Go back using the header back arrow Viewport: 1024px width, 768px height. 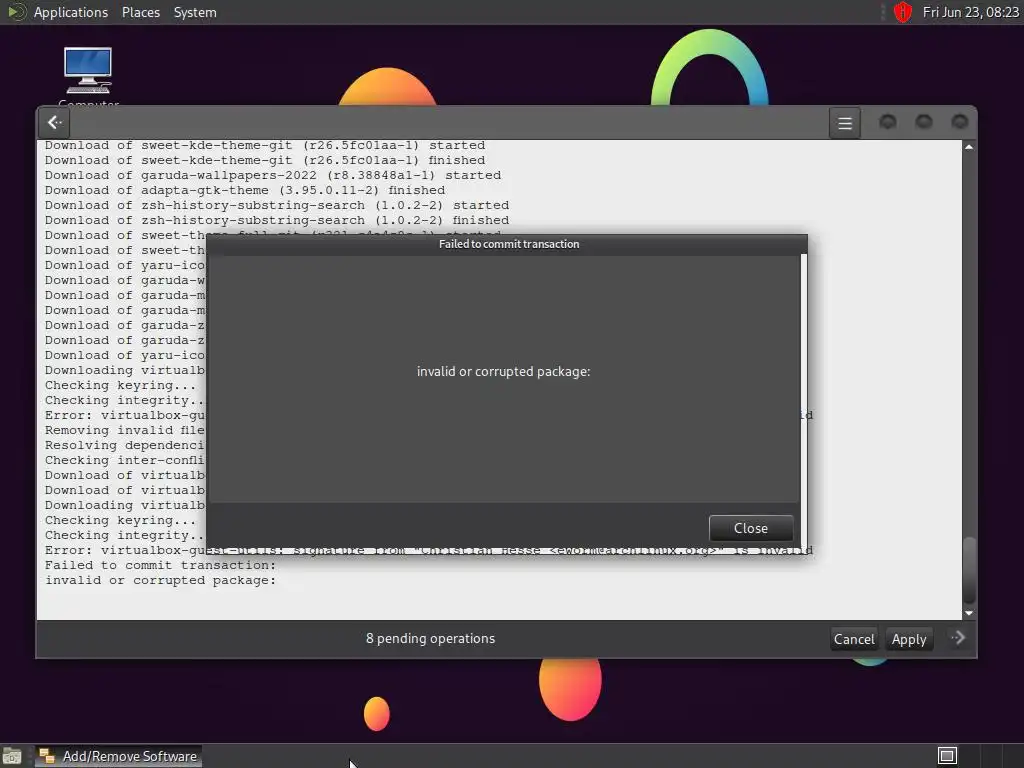(55, 122)
